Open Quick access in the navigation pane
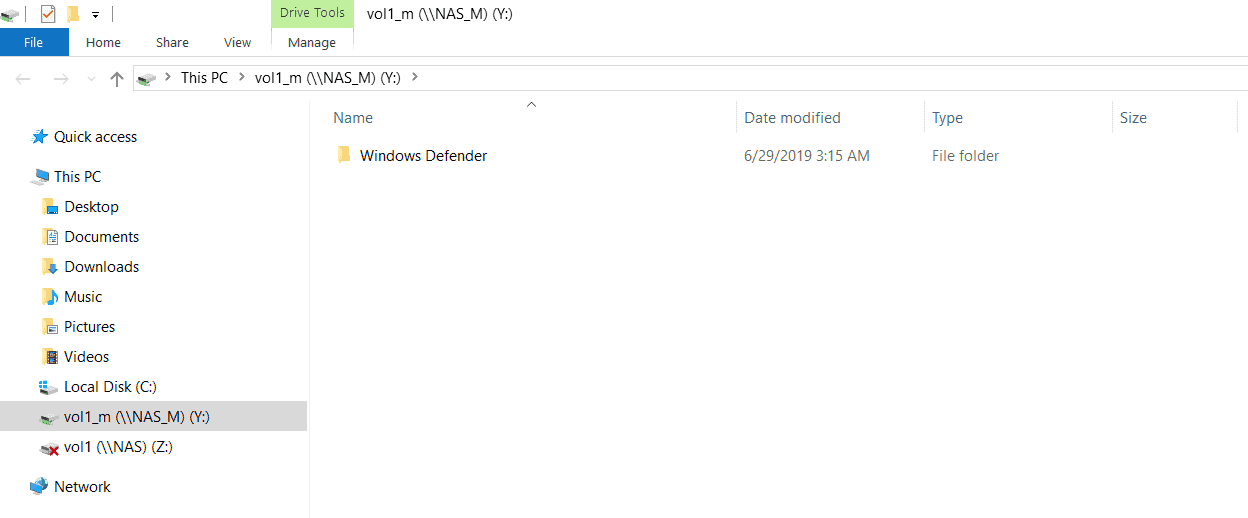The image size is (1248, 518). tap(96, 137)
